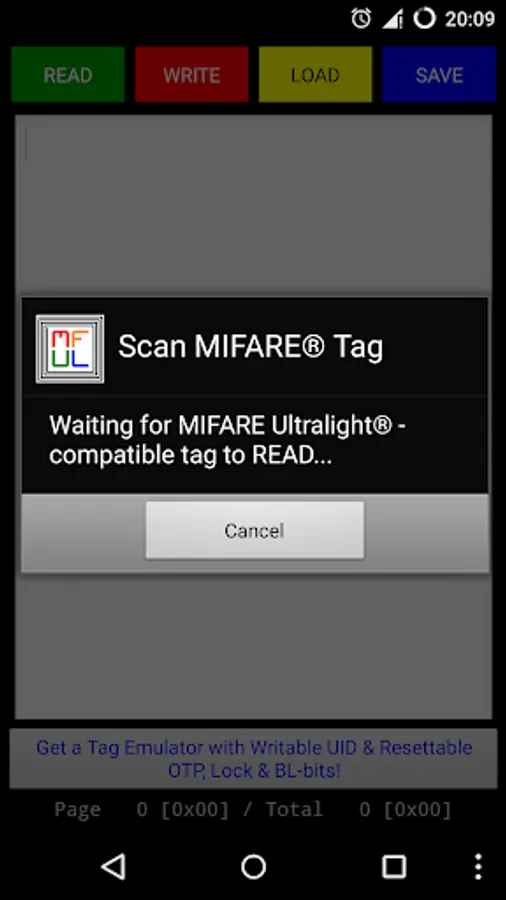Cancel the Scan MIFARE Tag dialog
This screenshot has height=900, width=506.
(x=255, y=530)
